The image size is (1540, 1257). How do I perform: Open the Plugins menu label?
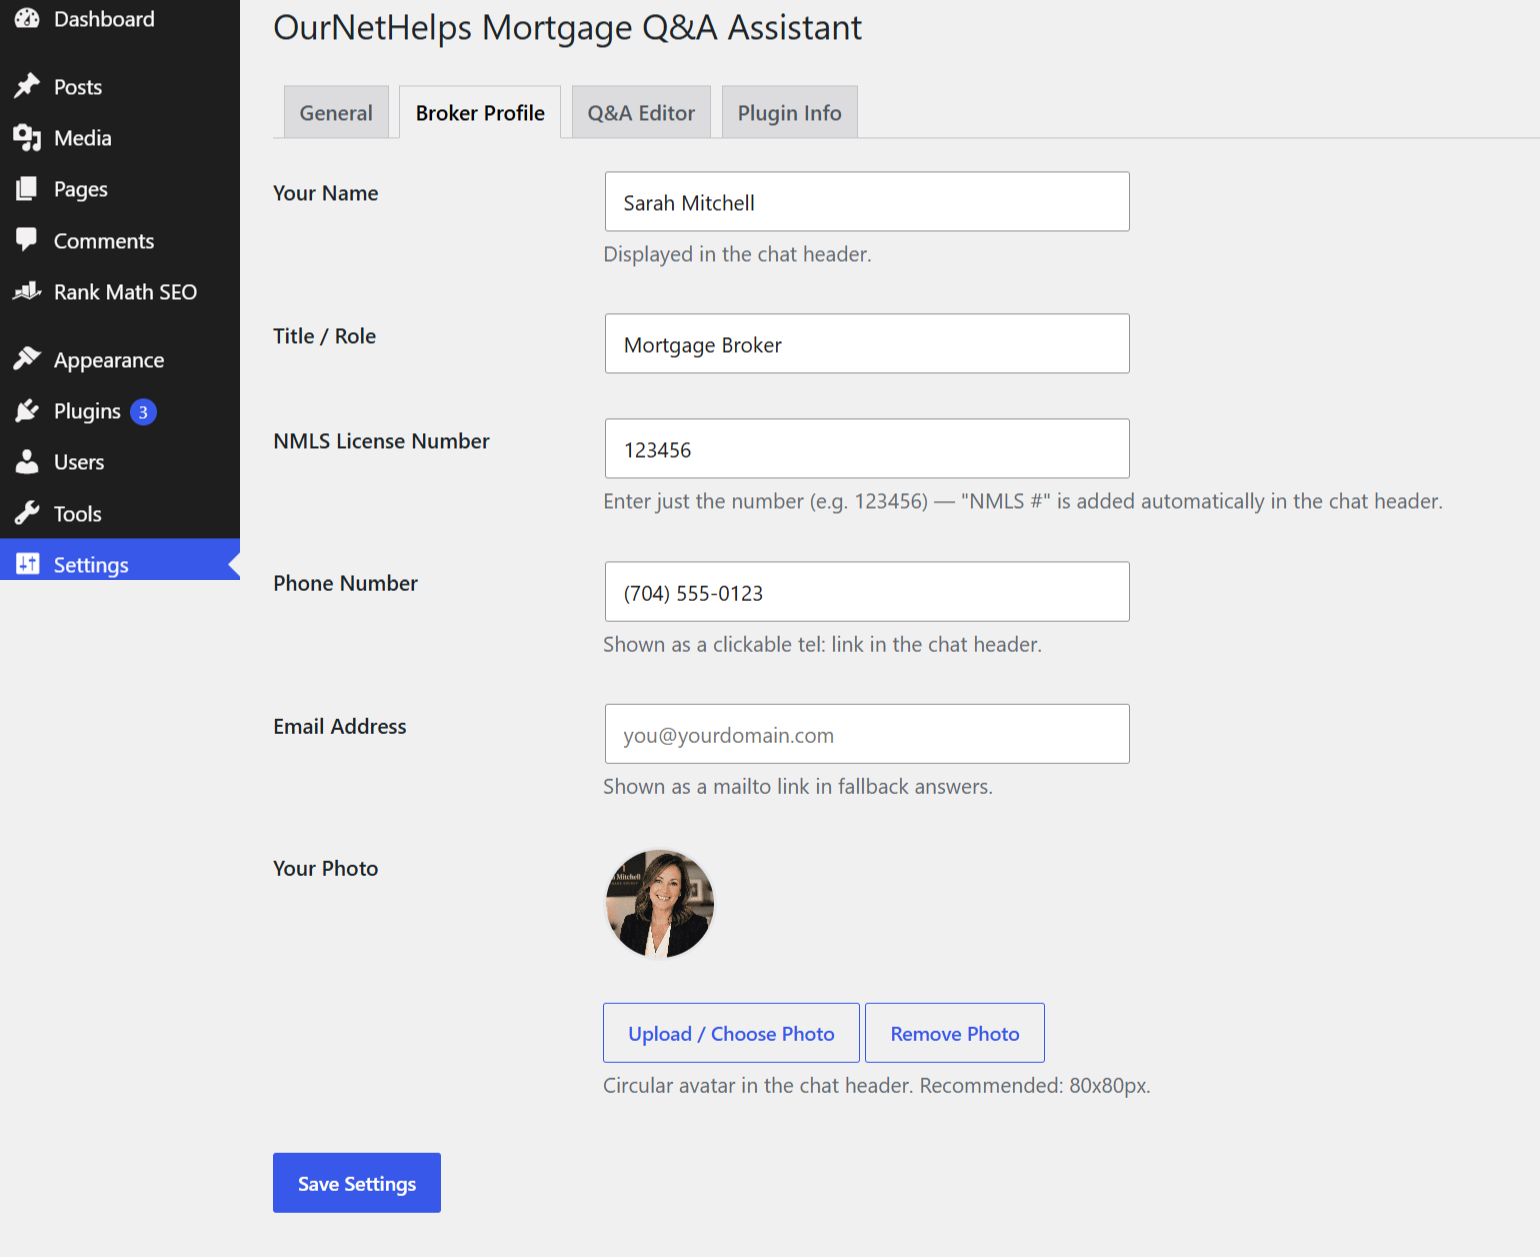point(87,412)
